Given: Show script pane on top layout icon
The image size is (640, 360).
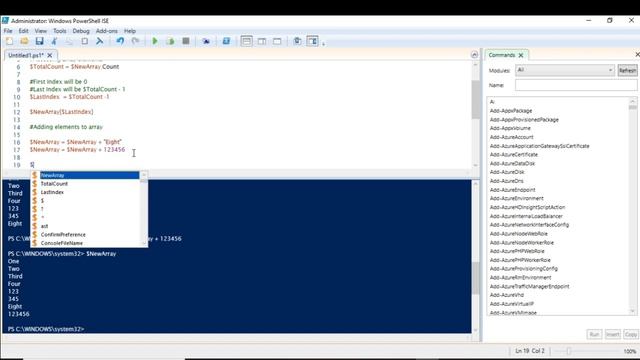Looking at the screenshot, I should (247, 41).
